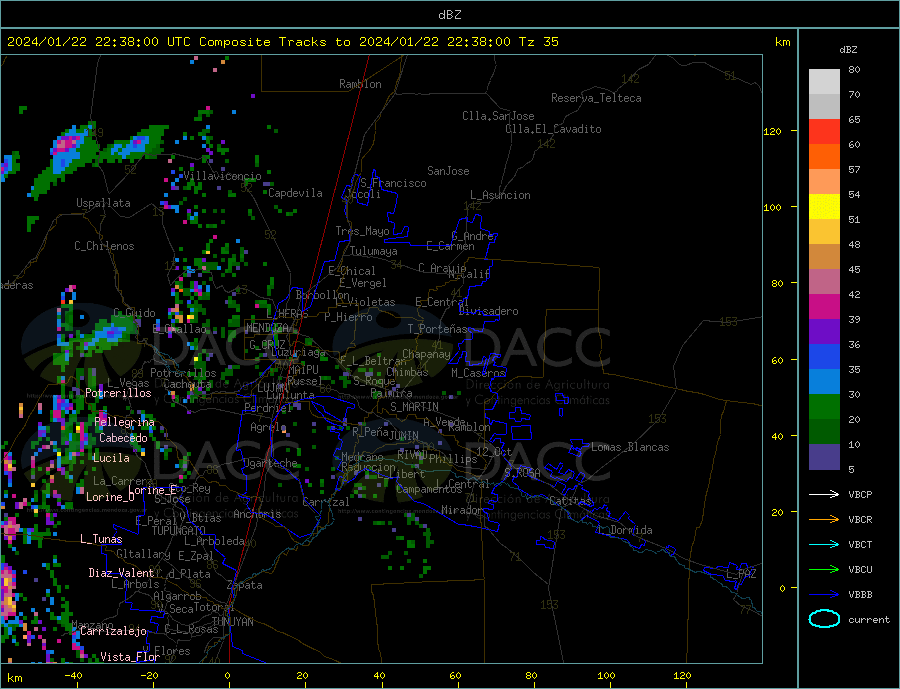Pick the bright green swatch below the 30 label
Screen dimensions: 900x689
click(824, 407)
